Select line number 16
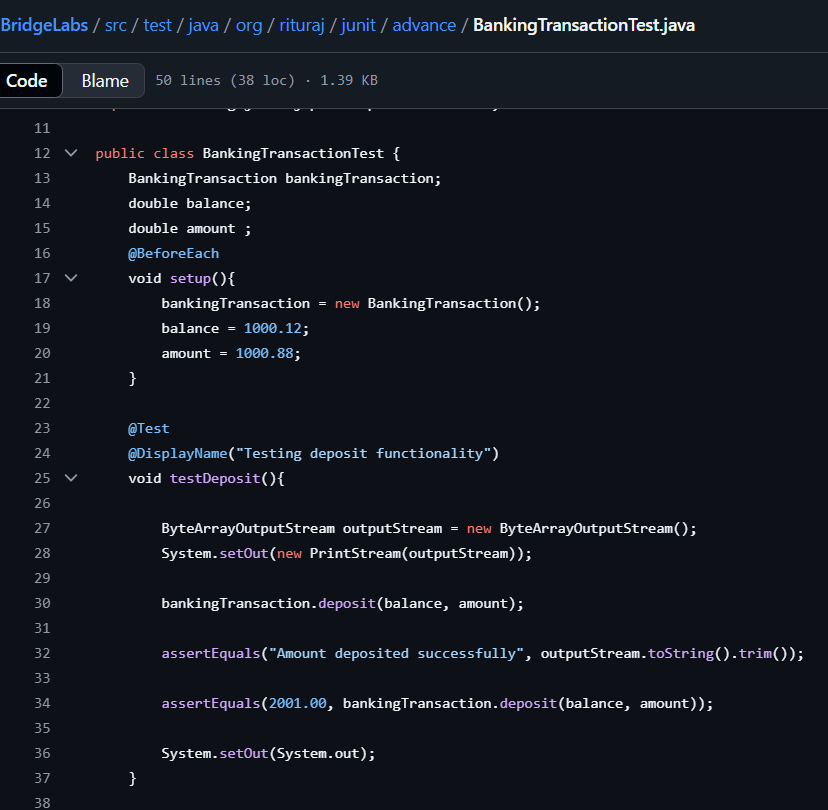Image resolution: width=828 pixels, height=810 pixels. (x=42, y=253)
